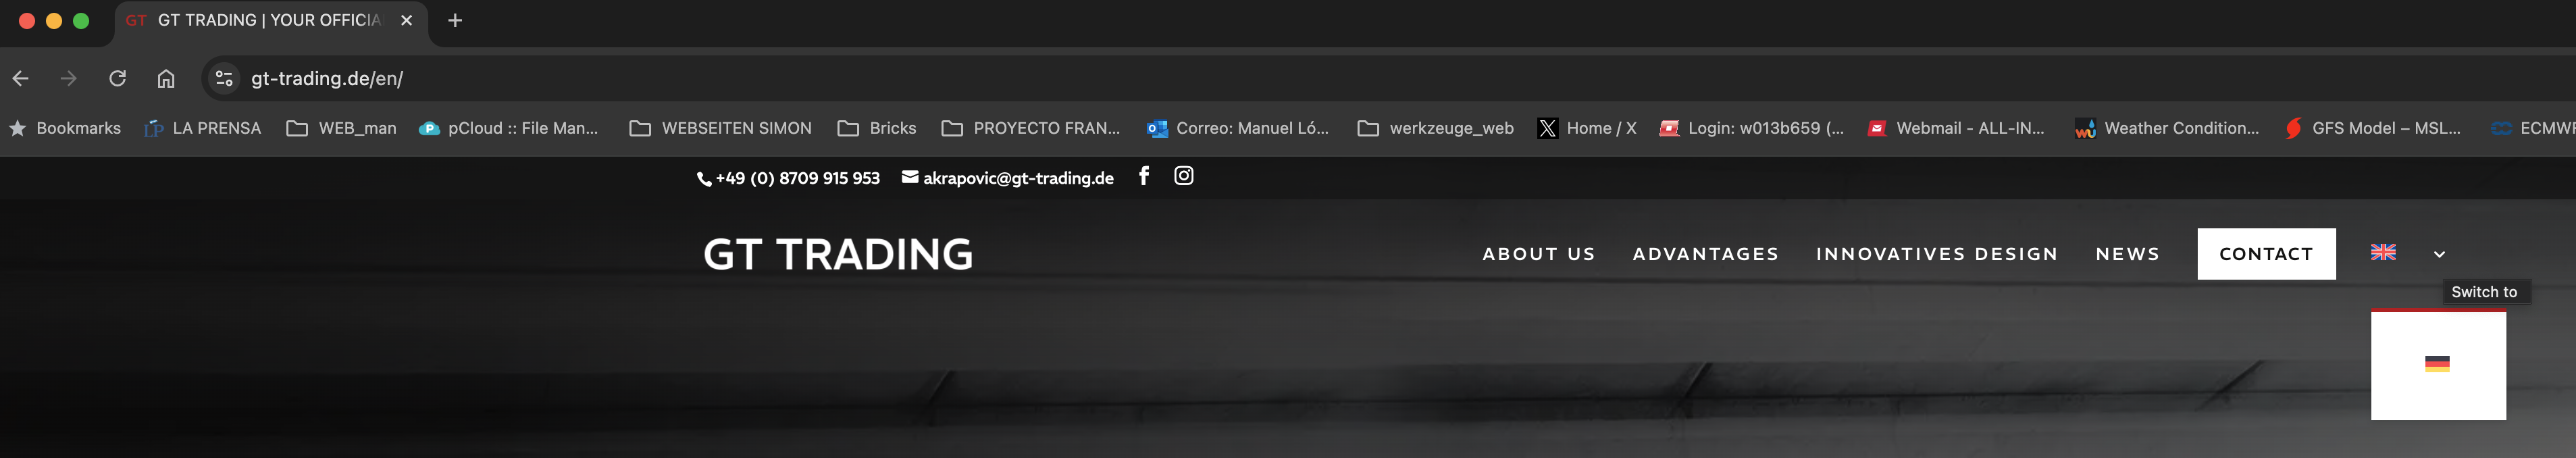Open the Bricks bookmark folder
The height and width of the screenshot is (458, 2576).
[877, 128]
